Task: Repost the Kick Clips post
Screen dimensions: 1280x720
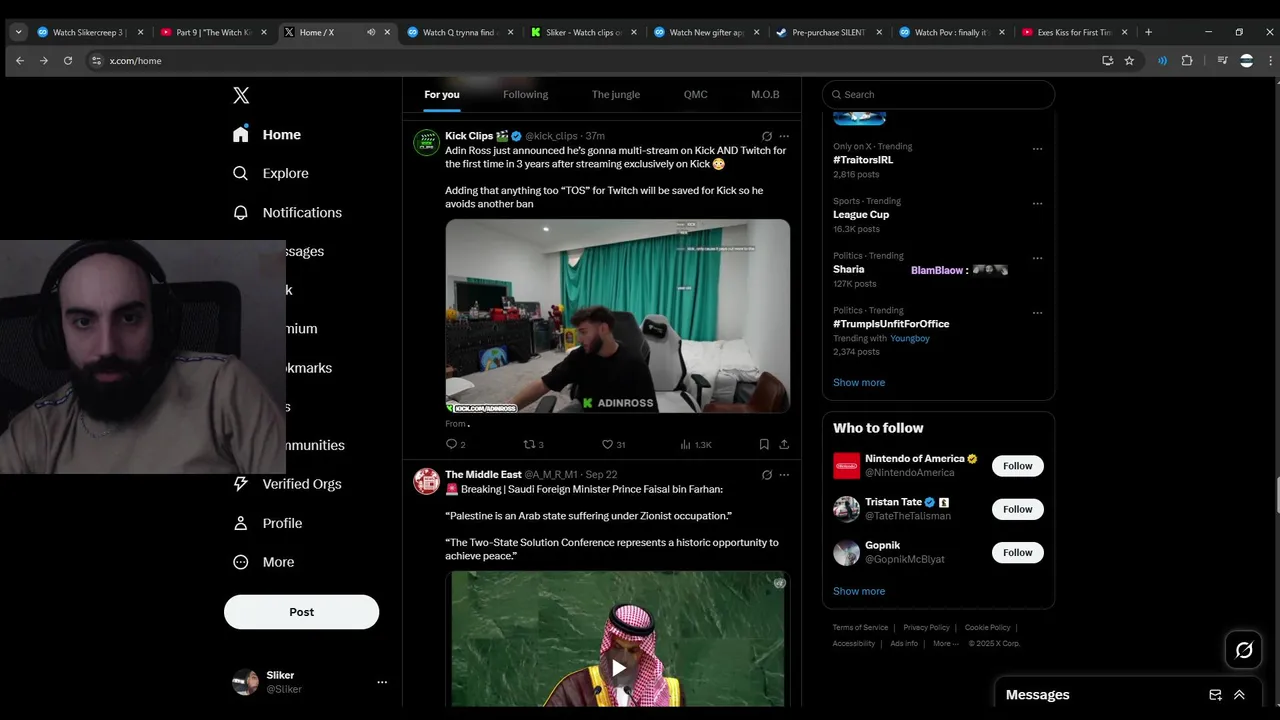Action: pyautogui.click(x=530, y=444)
